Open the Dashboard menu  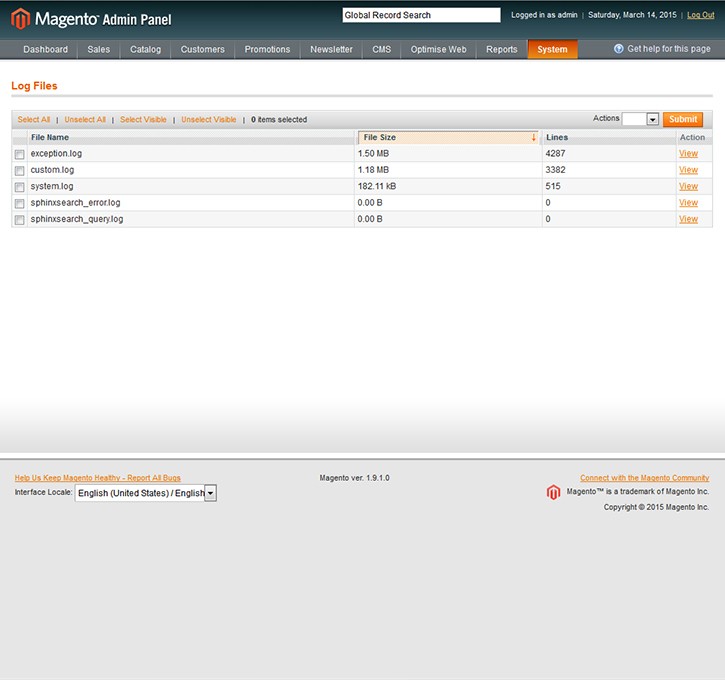pyautogui.click(x=45, y=49)
